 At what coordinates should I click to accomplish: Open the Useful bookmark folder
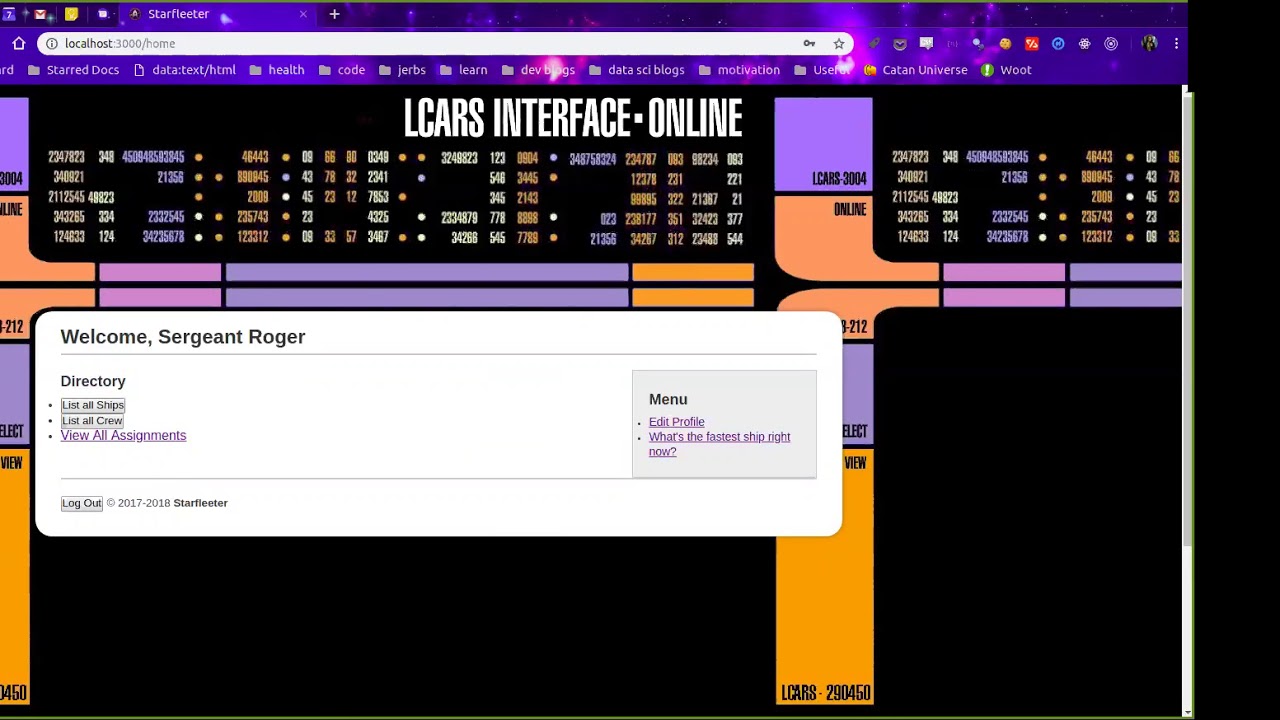(x=822, y=70)
